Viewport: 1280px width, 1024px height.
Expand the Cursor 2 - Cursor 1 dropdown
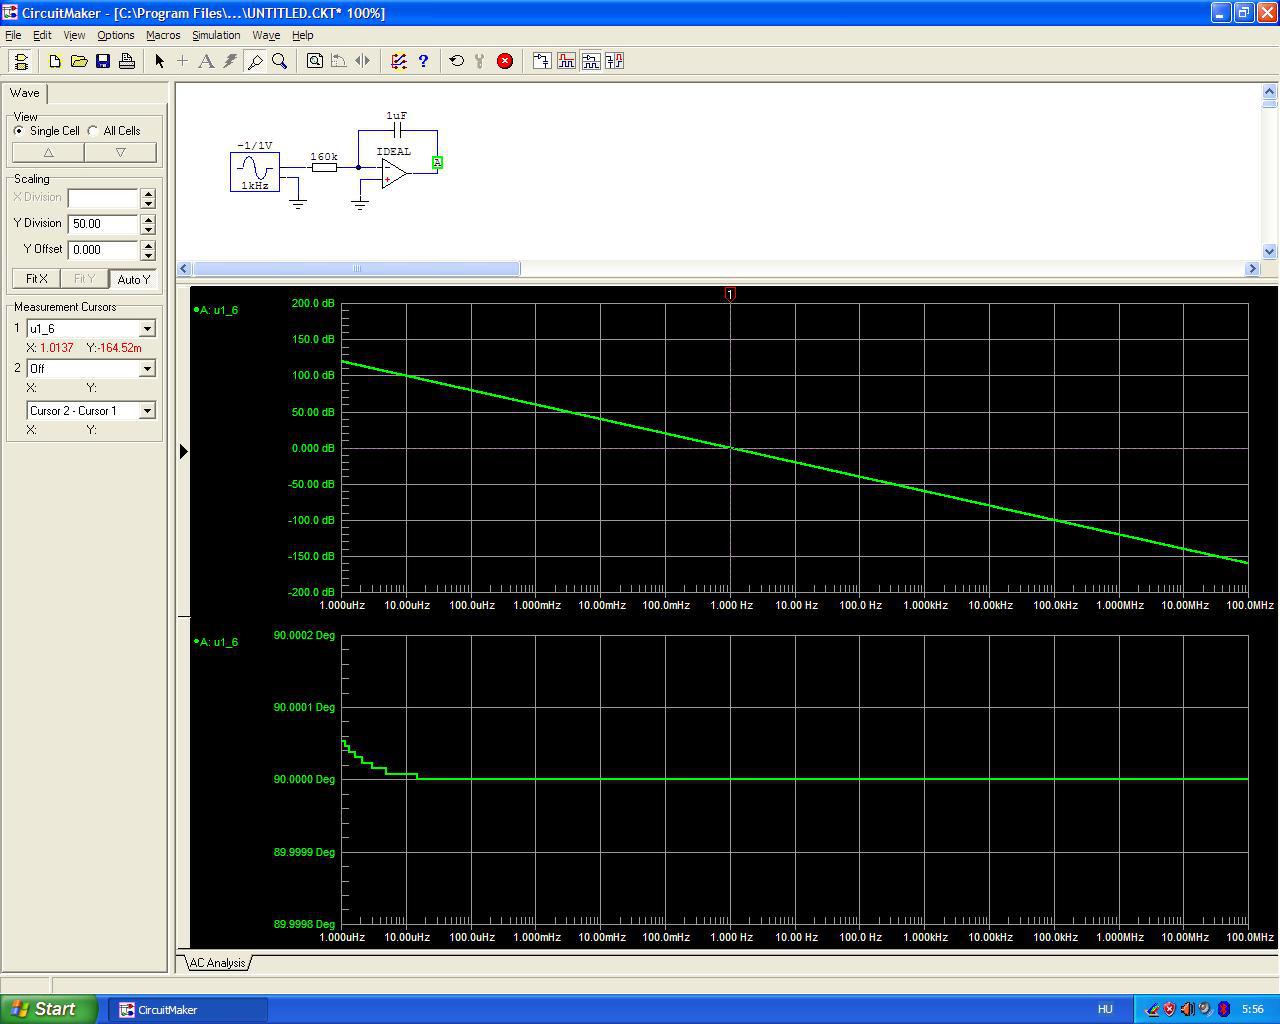(x=147, y=411)
